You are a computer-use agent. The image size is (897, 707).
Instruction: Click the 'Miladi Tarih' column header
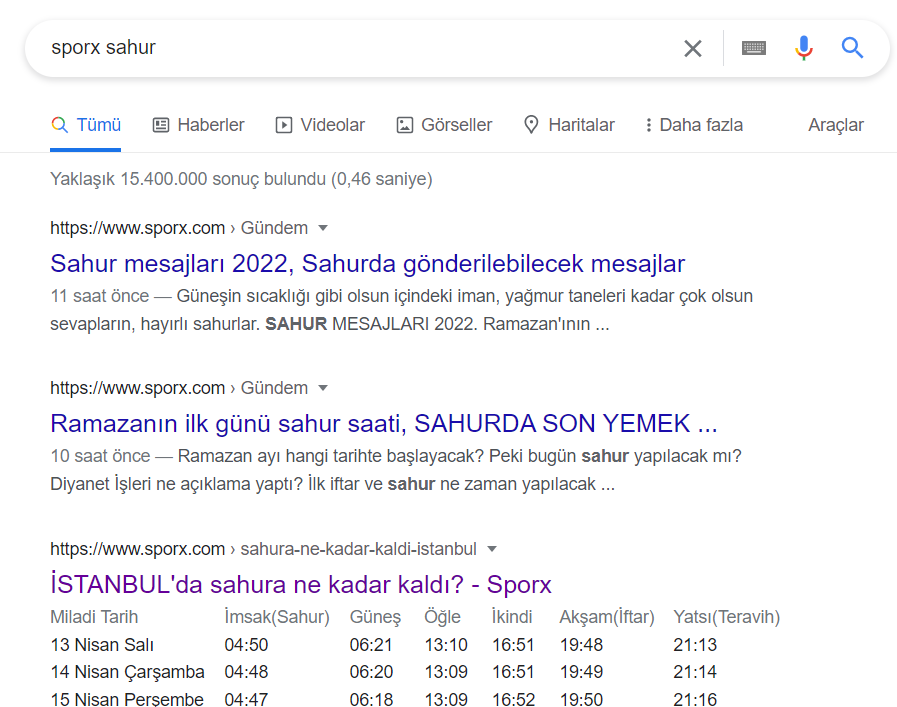pyautogui.click(x=94, y=617)
